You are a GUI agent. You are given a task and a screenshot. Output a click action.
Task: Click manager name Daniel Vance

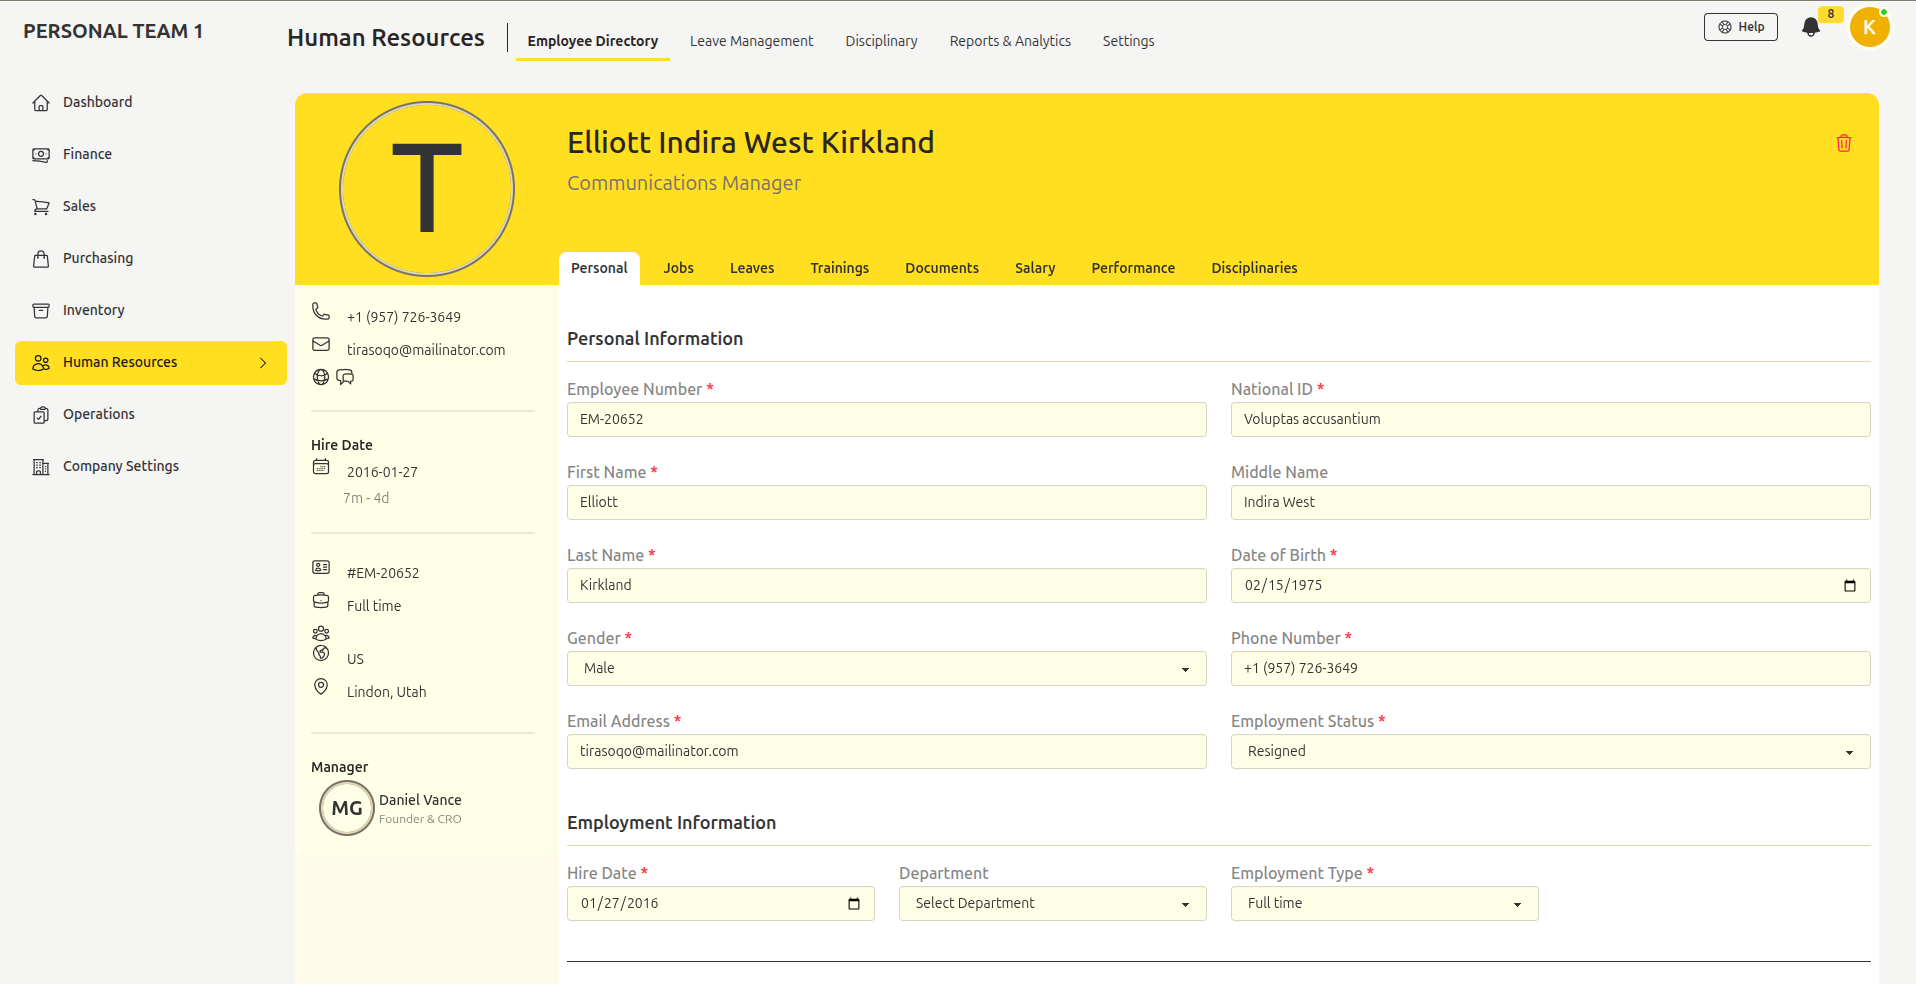click(x=420, y=800)
